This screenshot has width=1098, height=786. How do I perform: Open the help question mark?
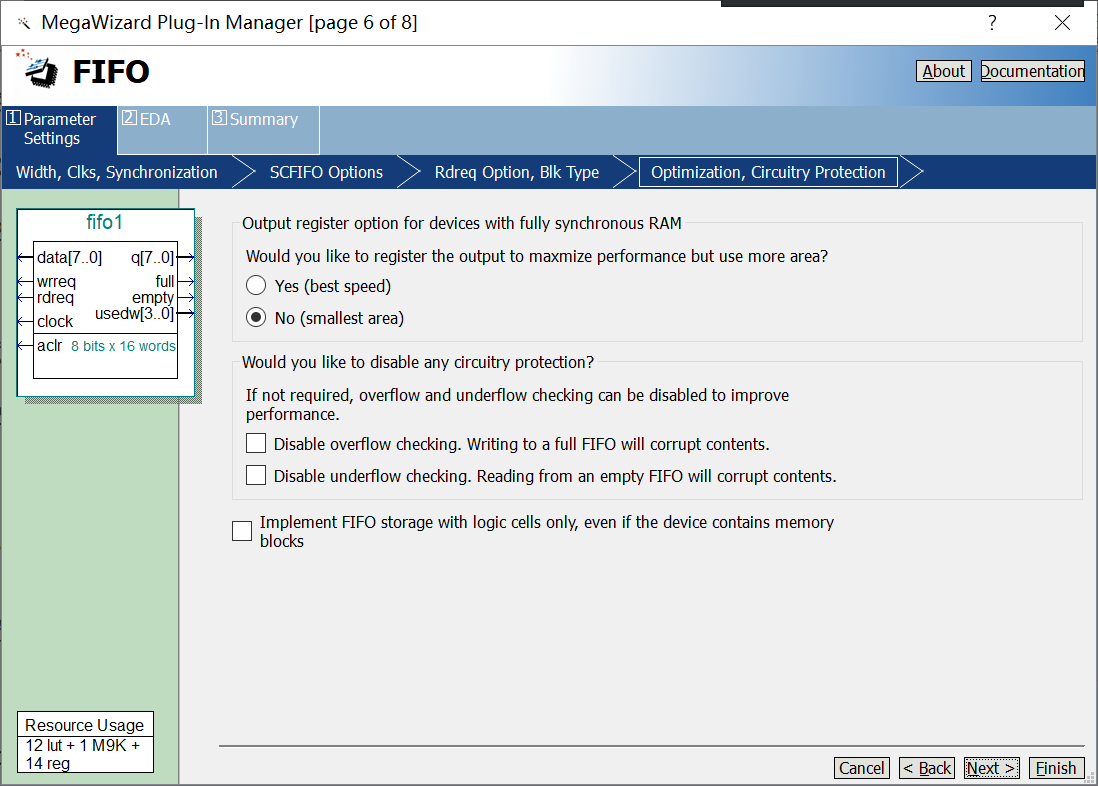[x=992, y=22]
